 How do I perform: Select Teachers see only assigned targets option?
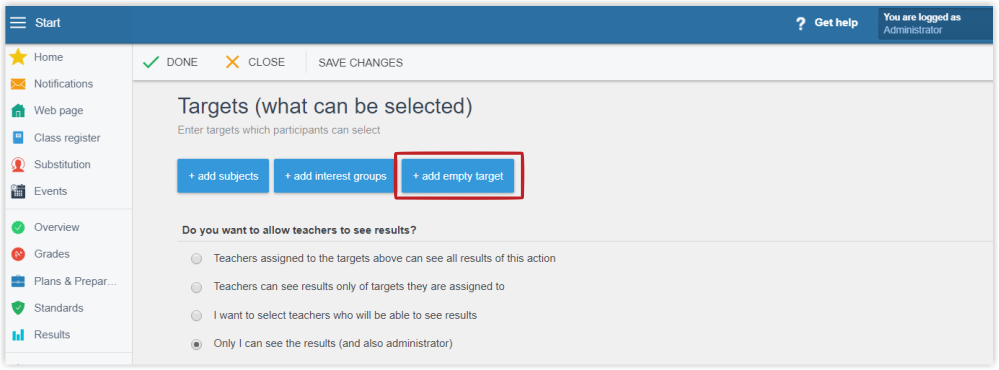pos(197,287)
